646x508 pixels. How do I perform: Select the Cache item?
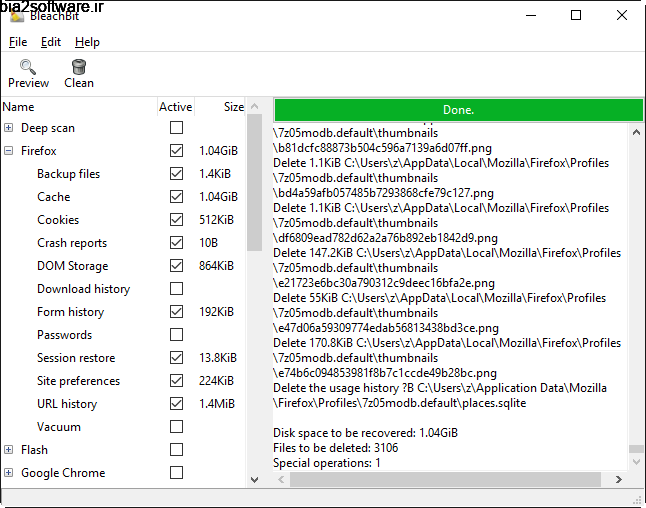(x=54, y=197)
